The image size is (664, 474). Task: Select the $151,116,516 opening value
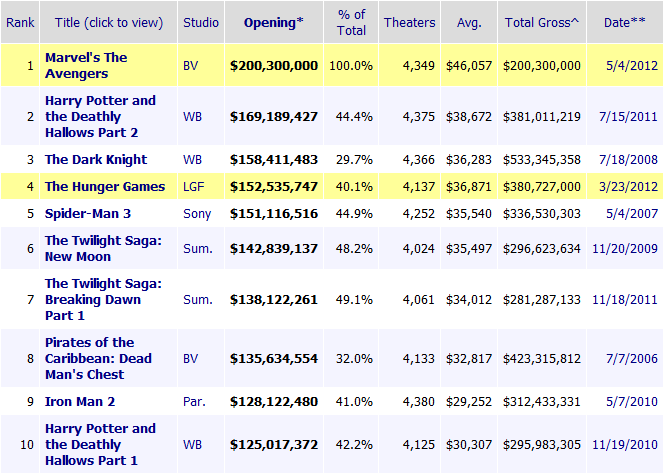(274, 213)
